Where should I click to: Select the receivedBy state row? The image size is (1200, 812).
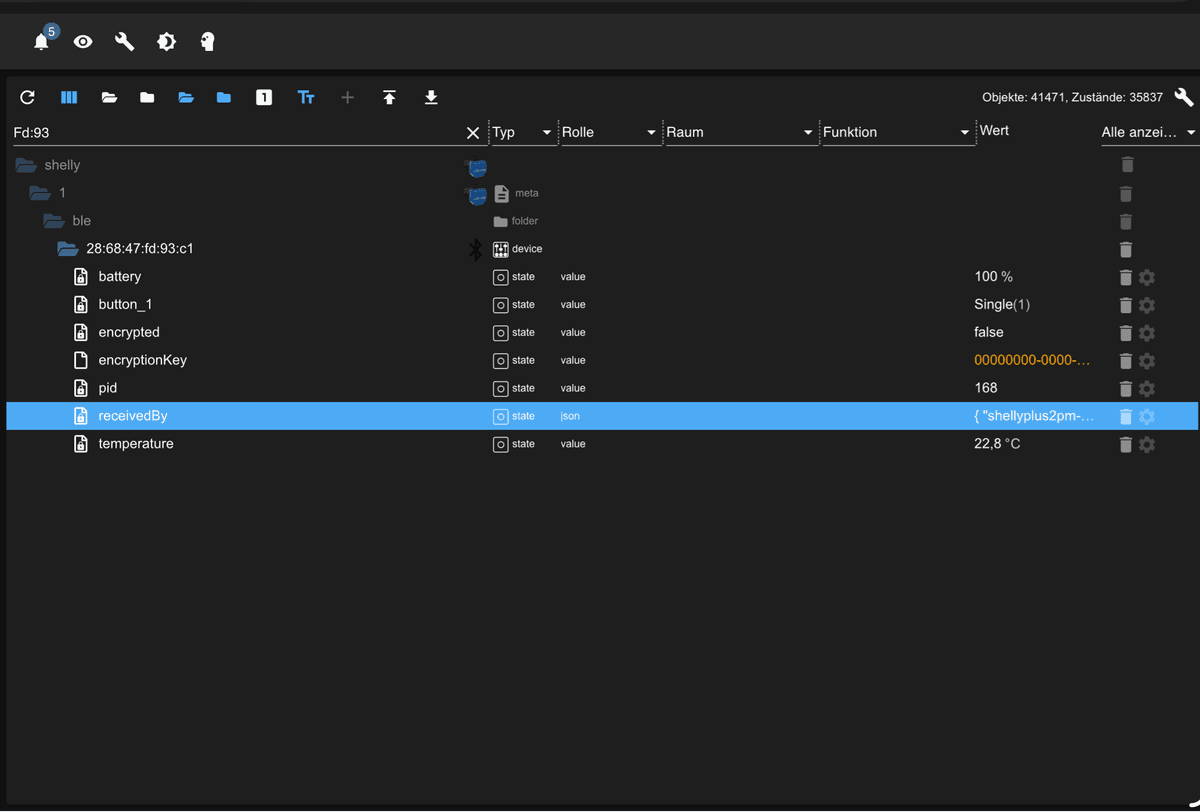602,416
